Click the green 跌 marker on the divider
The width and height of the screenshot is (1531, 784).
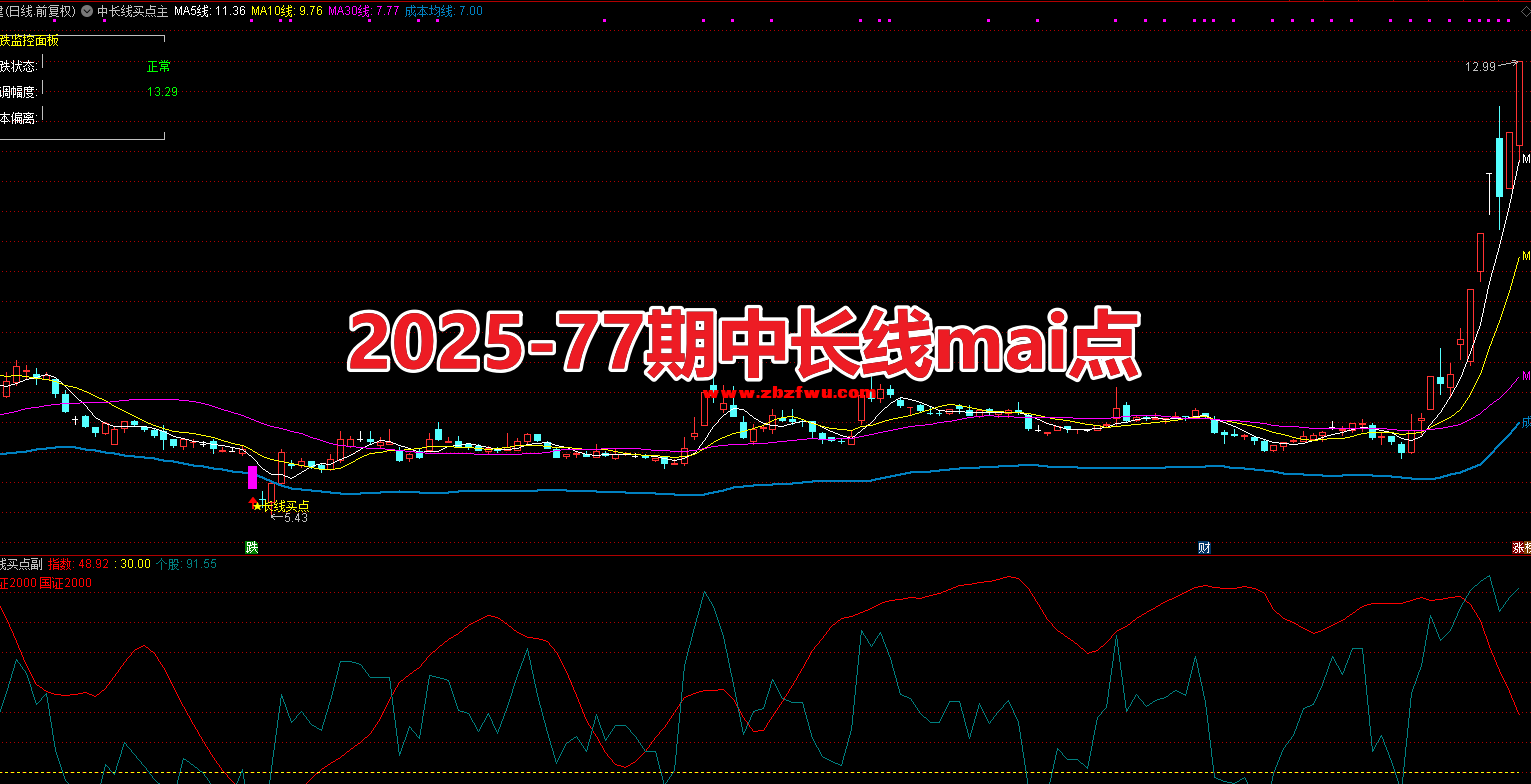(x=252, y=547)
